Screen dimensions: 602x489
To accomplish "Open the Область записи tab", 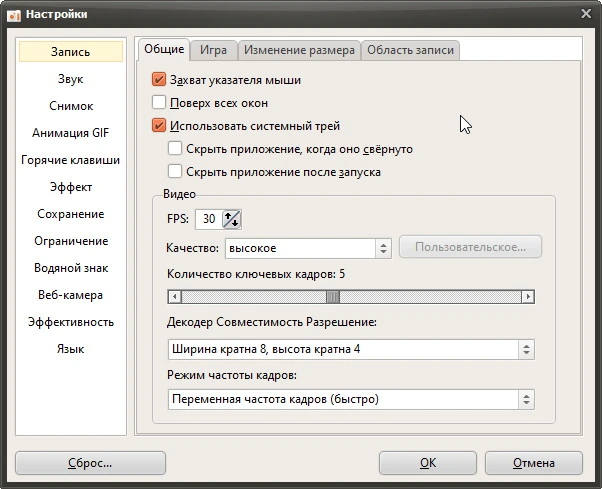I will tap(410, 50).
